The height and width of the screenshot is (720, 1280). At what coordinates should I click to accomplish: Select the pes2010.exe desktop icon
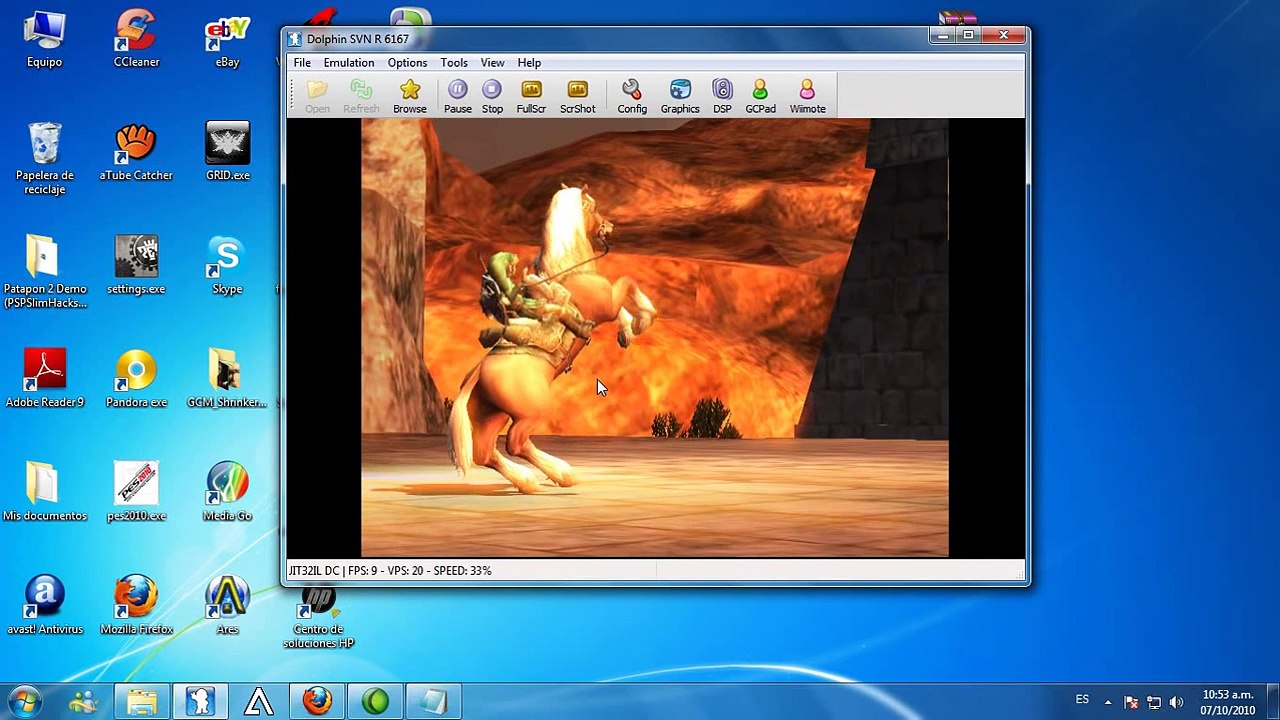pos(136,492)
